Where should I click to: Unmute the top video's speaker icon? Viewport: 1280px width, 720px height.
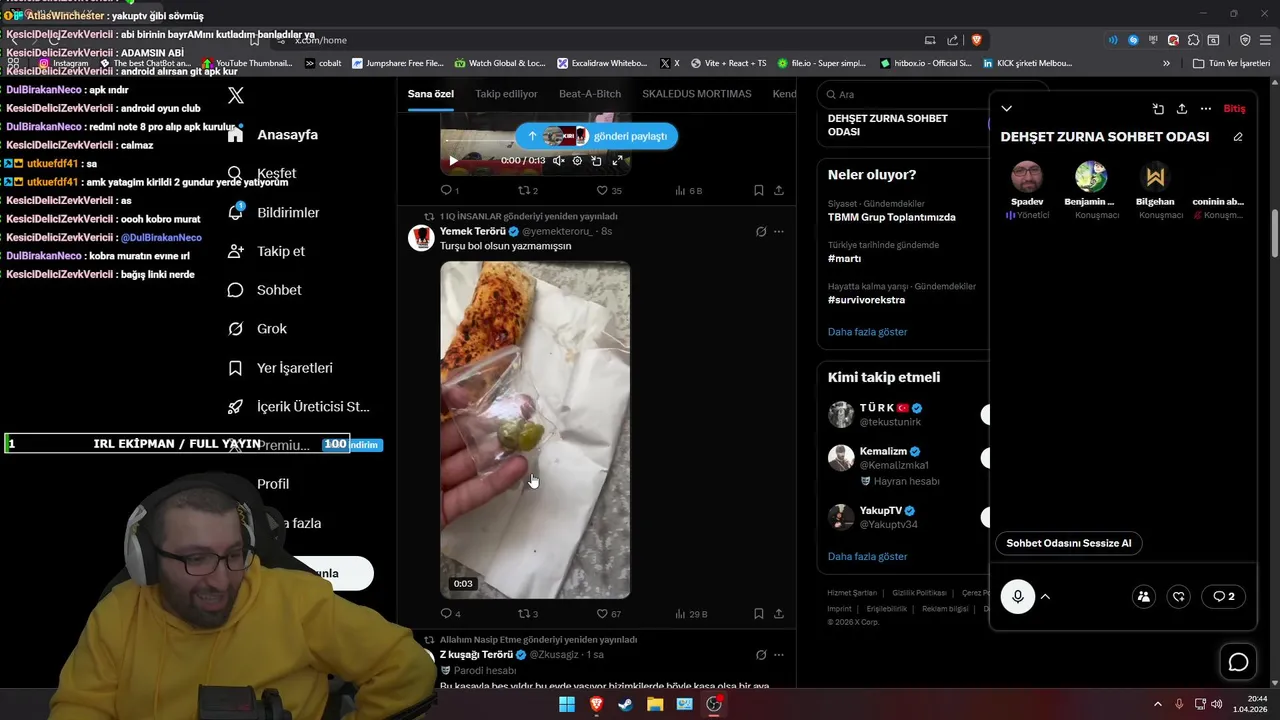(558, 160)
